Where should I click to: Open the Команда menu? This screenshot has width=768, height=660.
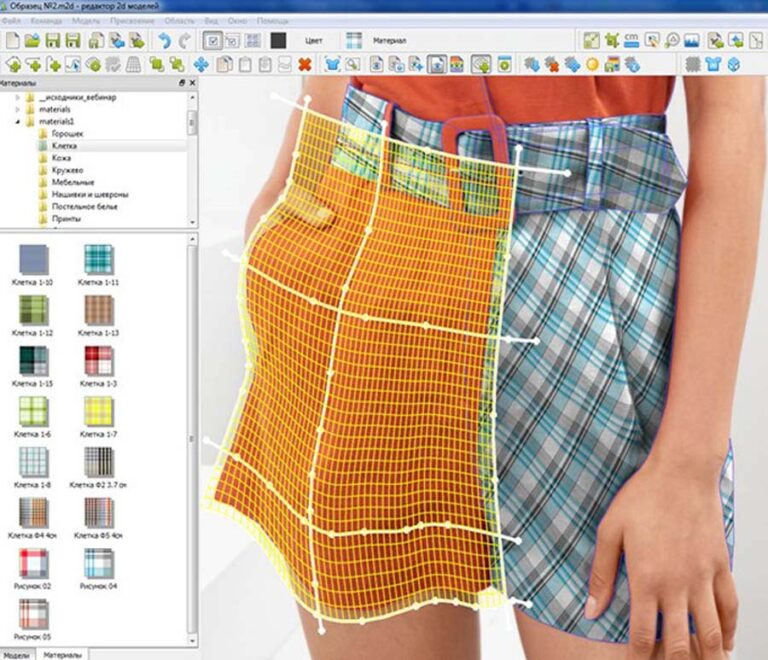click(x=46, y=21)
